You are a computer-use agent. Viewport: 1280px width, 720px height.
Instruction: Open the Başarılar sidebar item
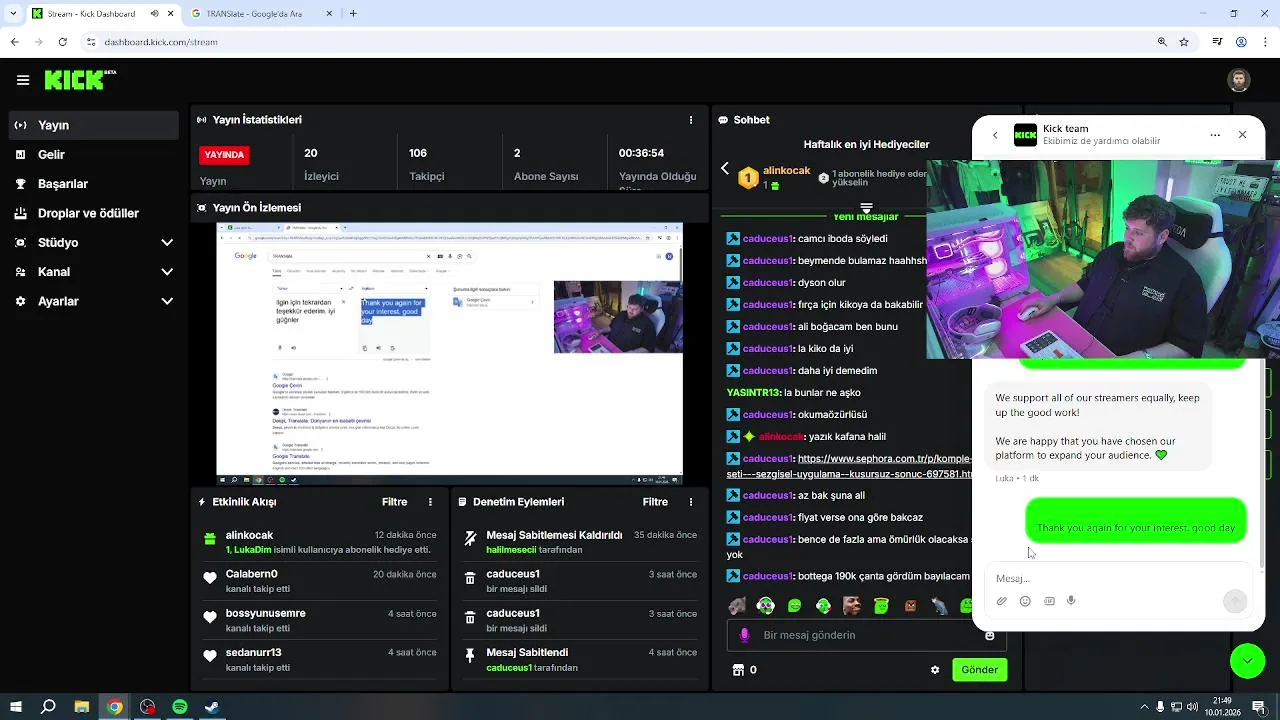95,184
